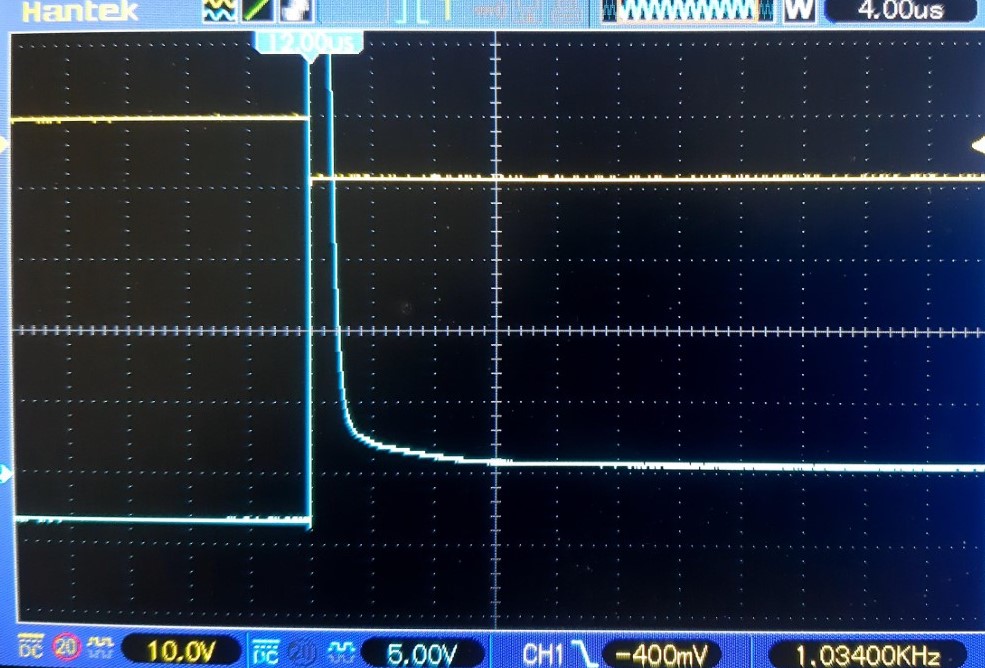
Task: Click the yellow CH1 ground level marker
Action: click(x=4, y=145)
